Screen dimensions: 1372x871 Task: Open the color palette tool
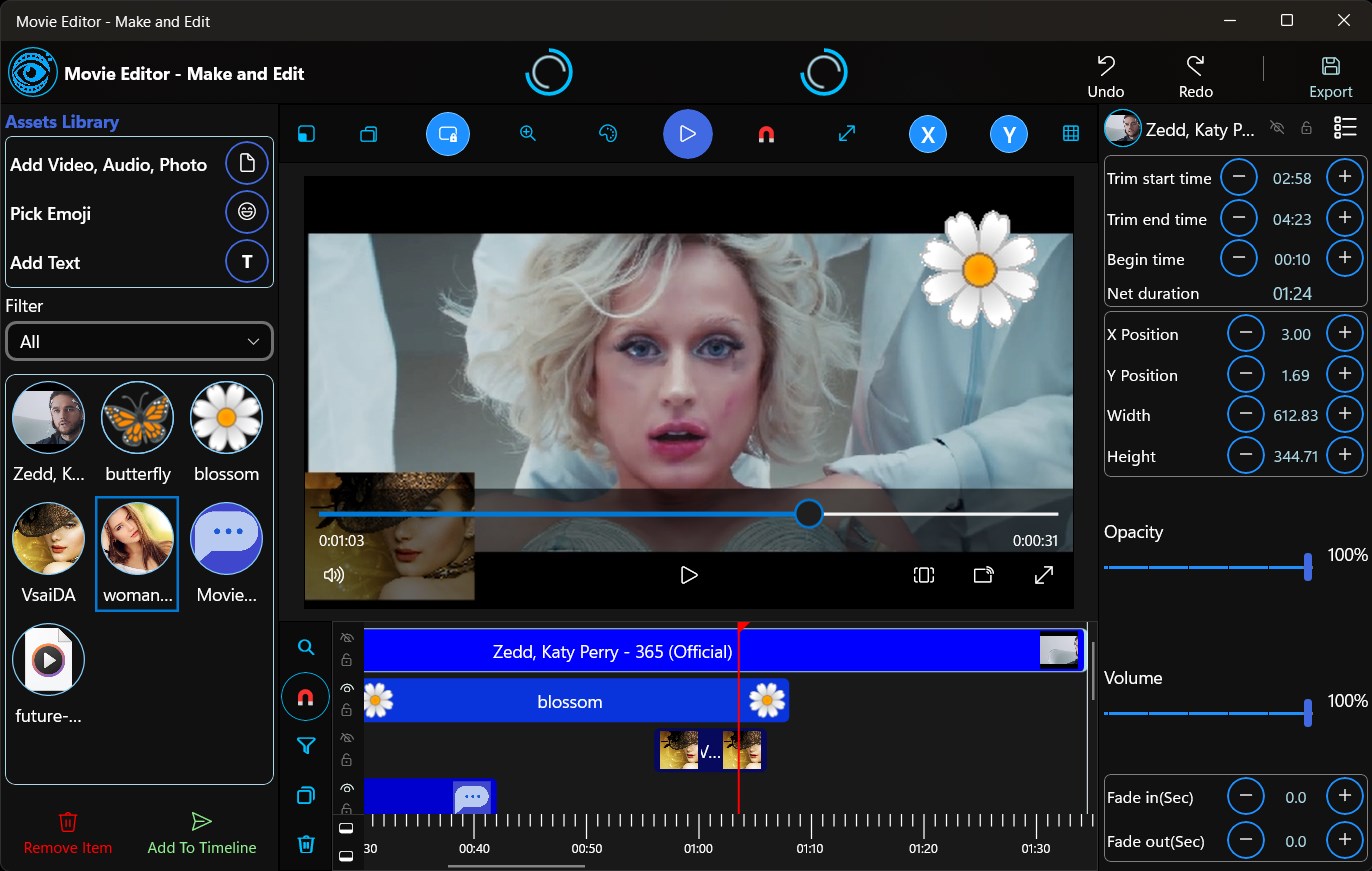pyautogui.click(x=607, y=133)
